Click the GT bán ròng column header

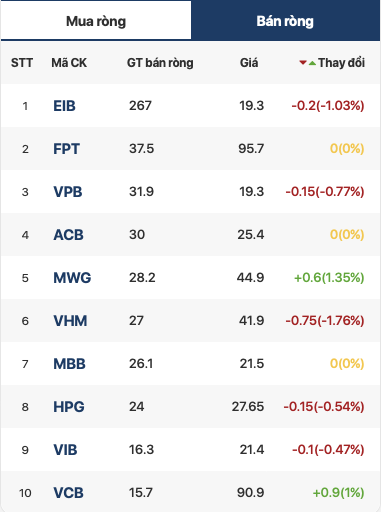160,63
